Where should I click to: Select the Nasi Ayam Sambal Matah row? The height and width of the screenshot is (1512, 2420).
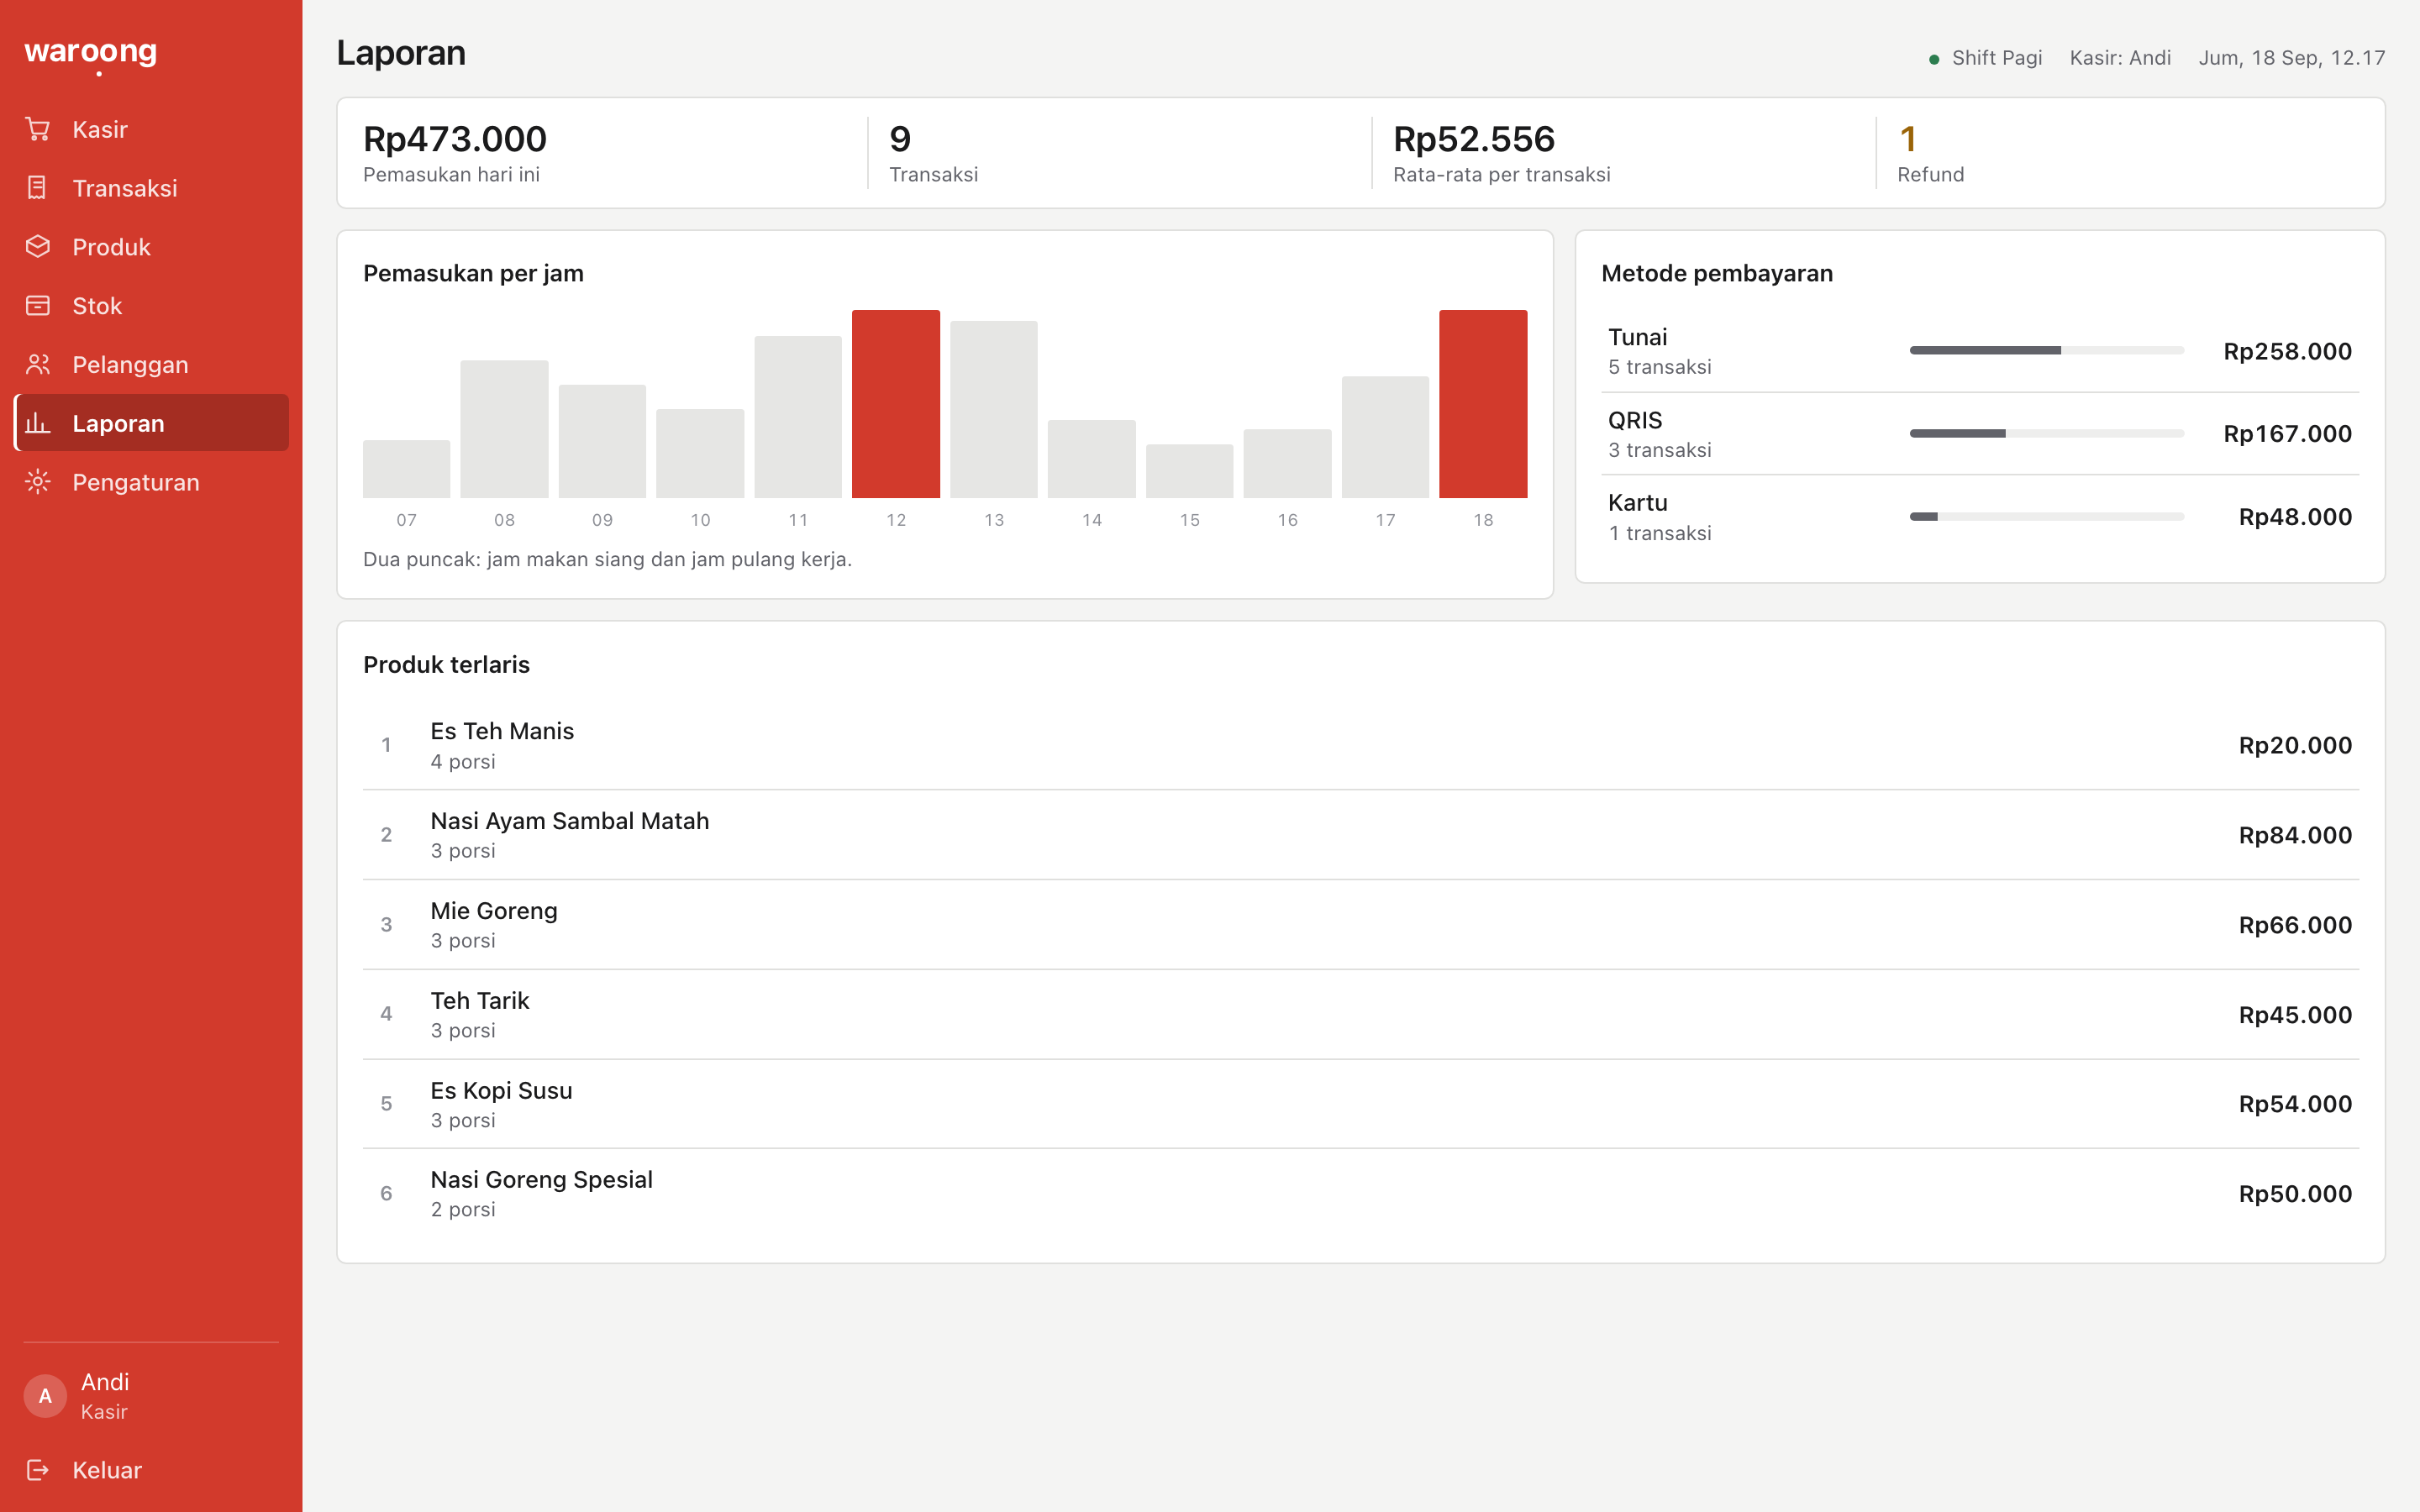1360,835
